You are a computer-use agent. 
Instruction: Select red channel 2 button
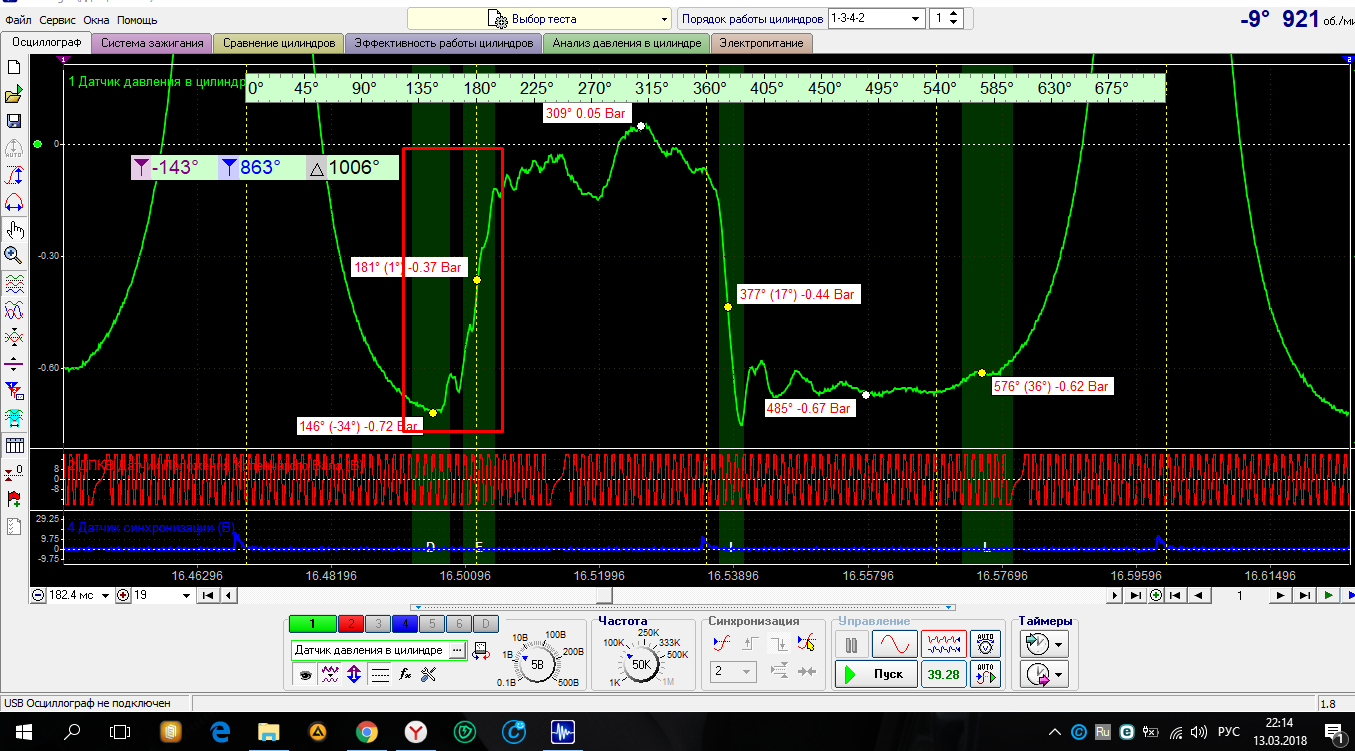pyautogui.click(x=351, y=624)
